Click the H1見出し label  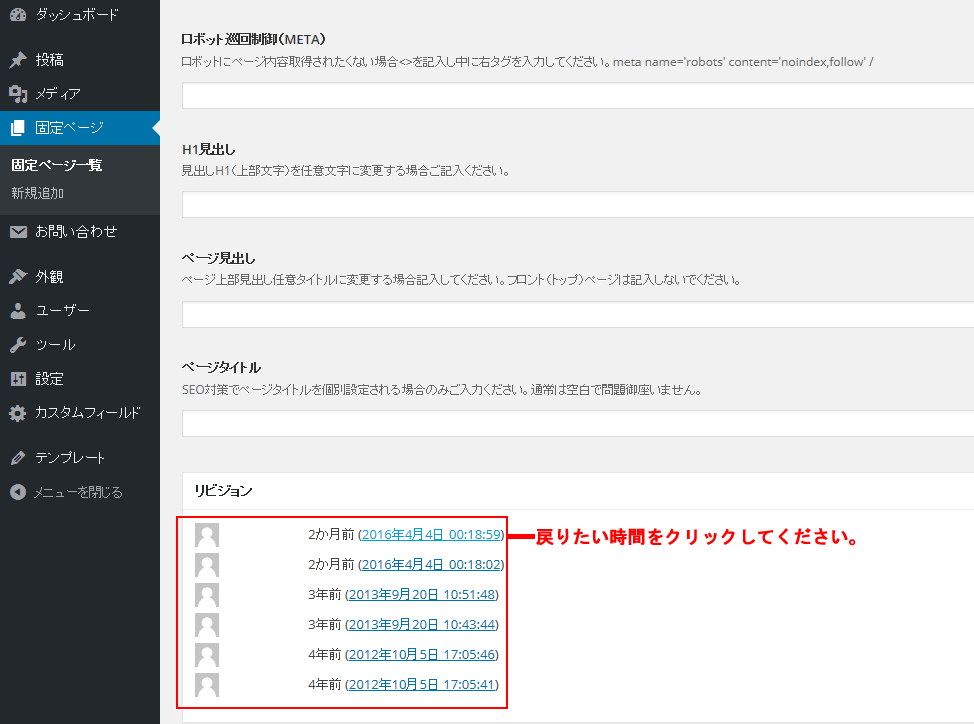pyautogui.click(x=209, y=149)
